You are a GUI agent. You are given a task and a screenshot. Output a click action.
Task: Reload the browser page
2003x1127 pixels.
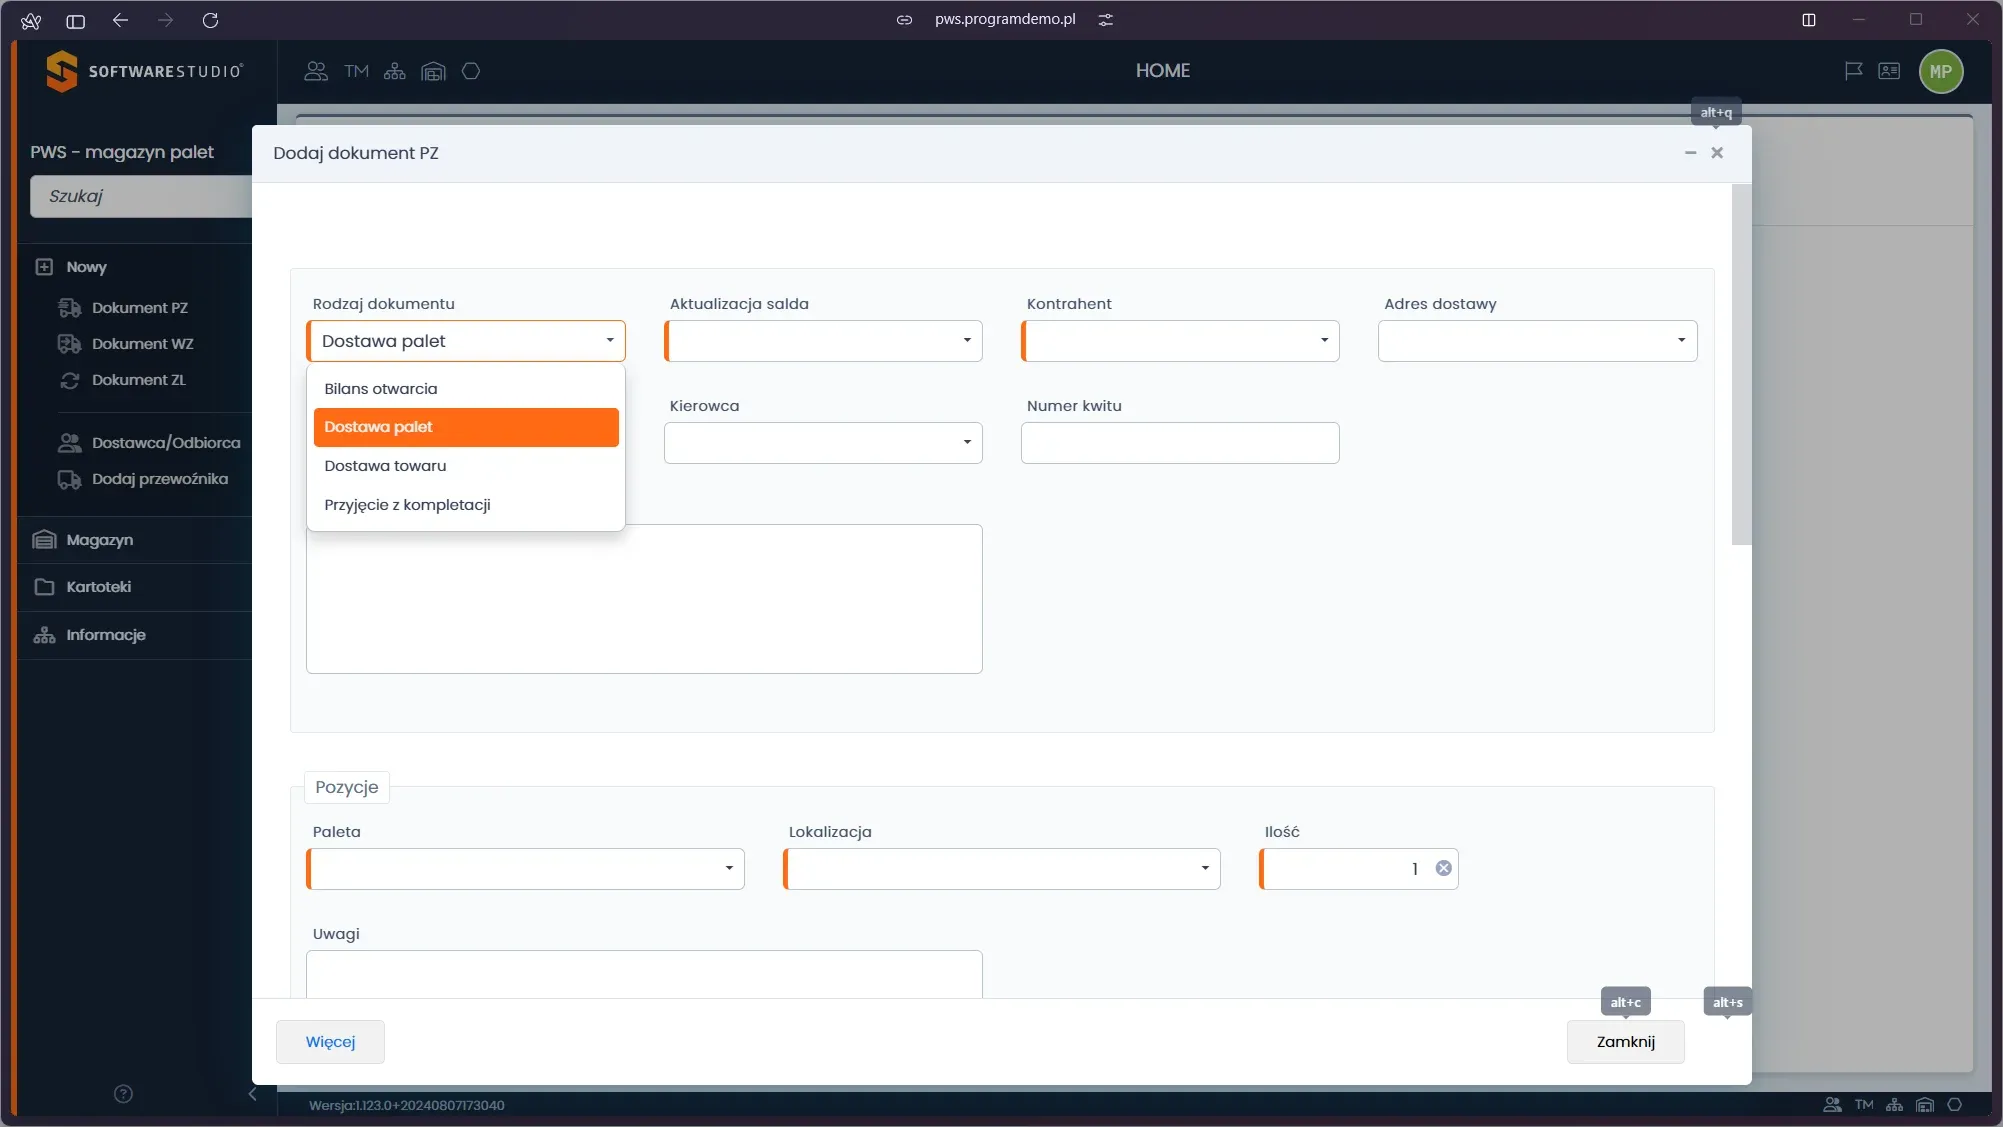point(210,20)
